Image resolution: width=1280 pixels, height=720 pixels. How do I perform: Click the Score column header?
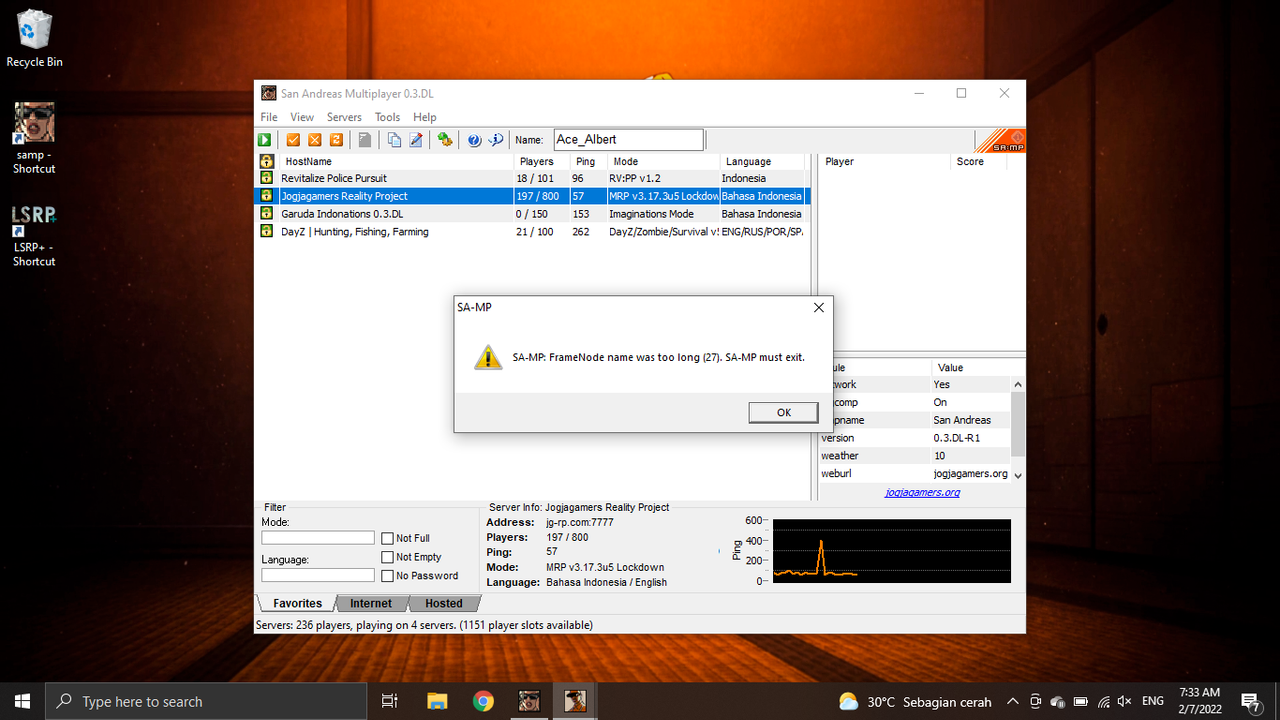point(987,161)
